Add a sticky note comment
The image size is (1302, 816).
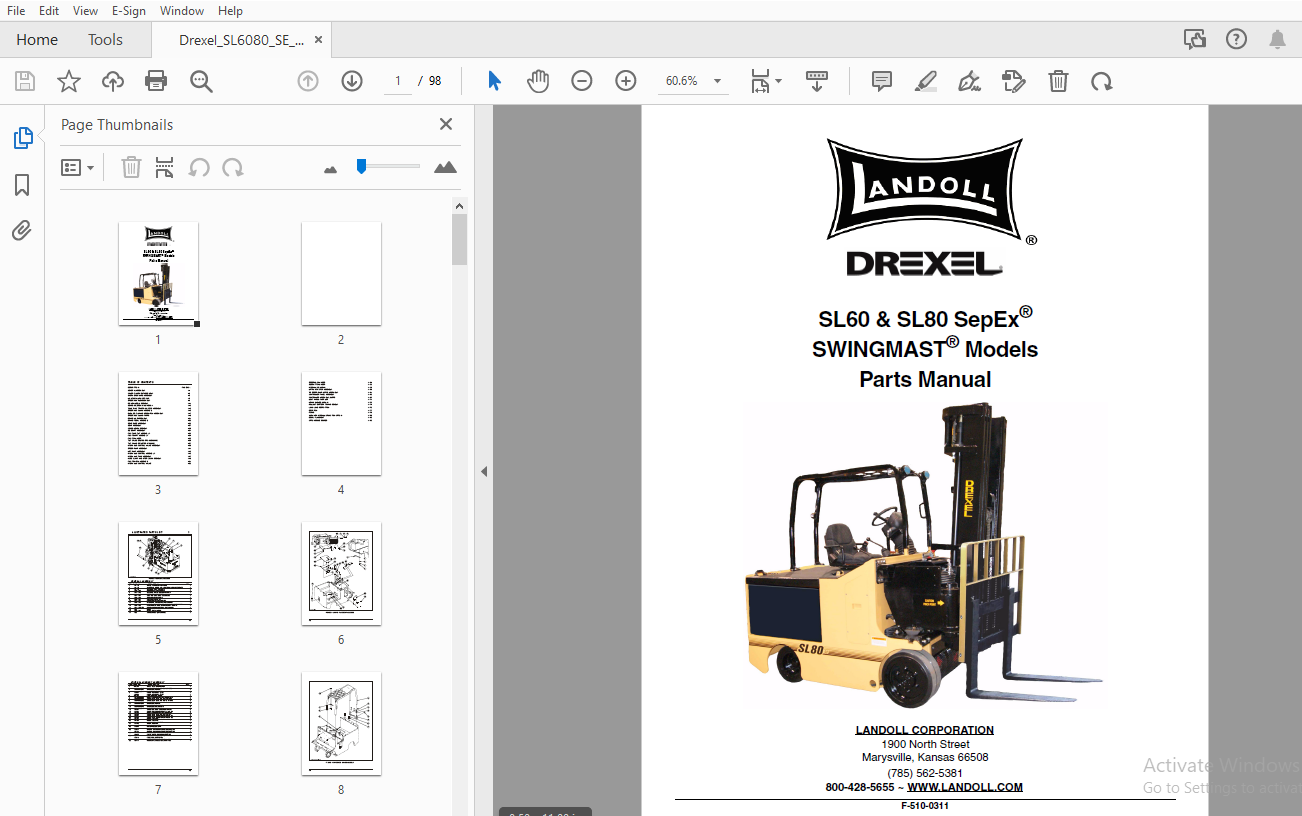point(882,81)
